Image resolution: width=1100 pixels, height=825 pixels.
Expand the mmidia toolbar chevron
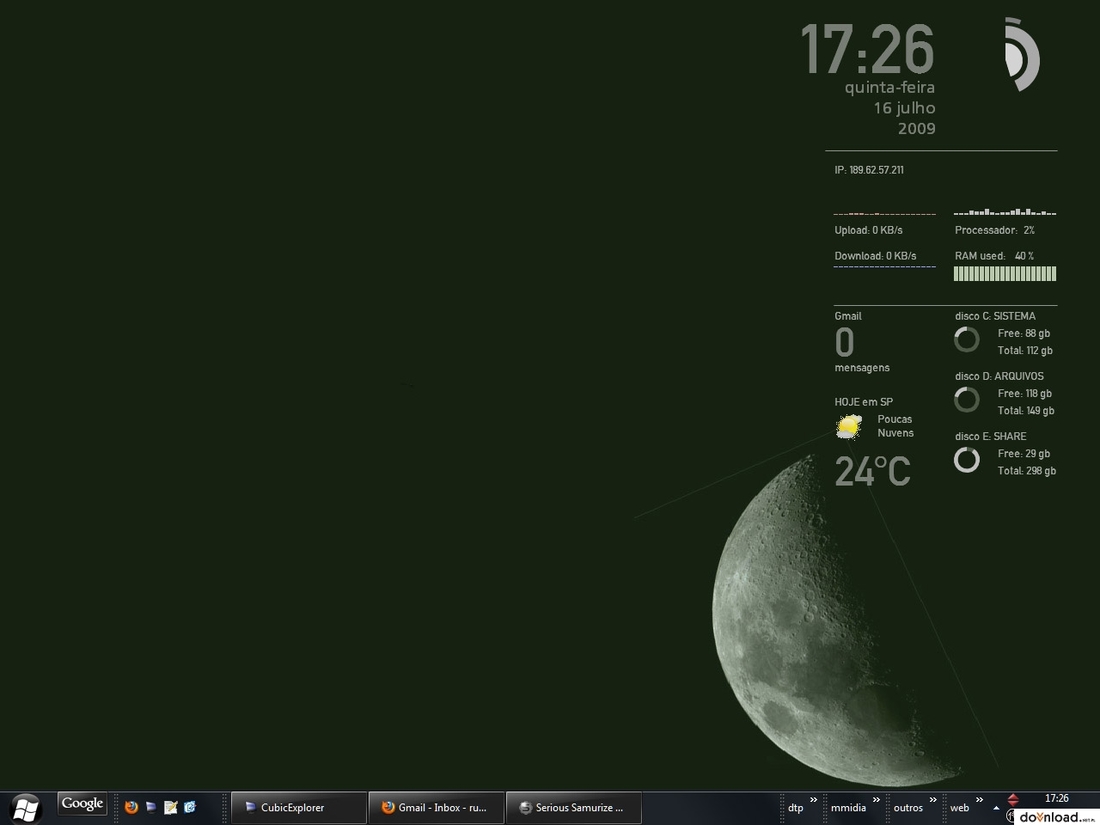(x=876, y=800)
